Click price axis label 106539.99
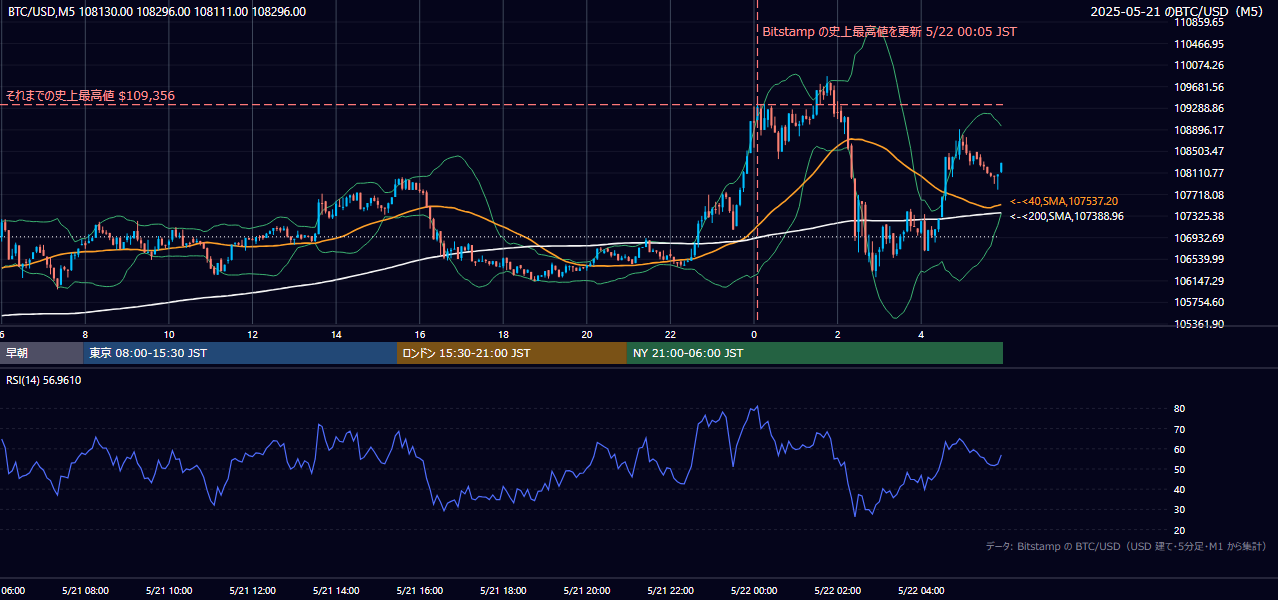The width and height of the screenshot is (1278, 600). [1198, 259]
